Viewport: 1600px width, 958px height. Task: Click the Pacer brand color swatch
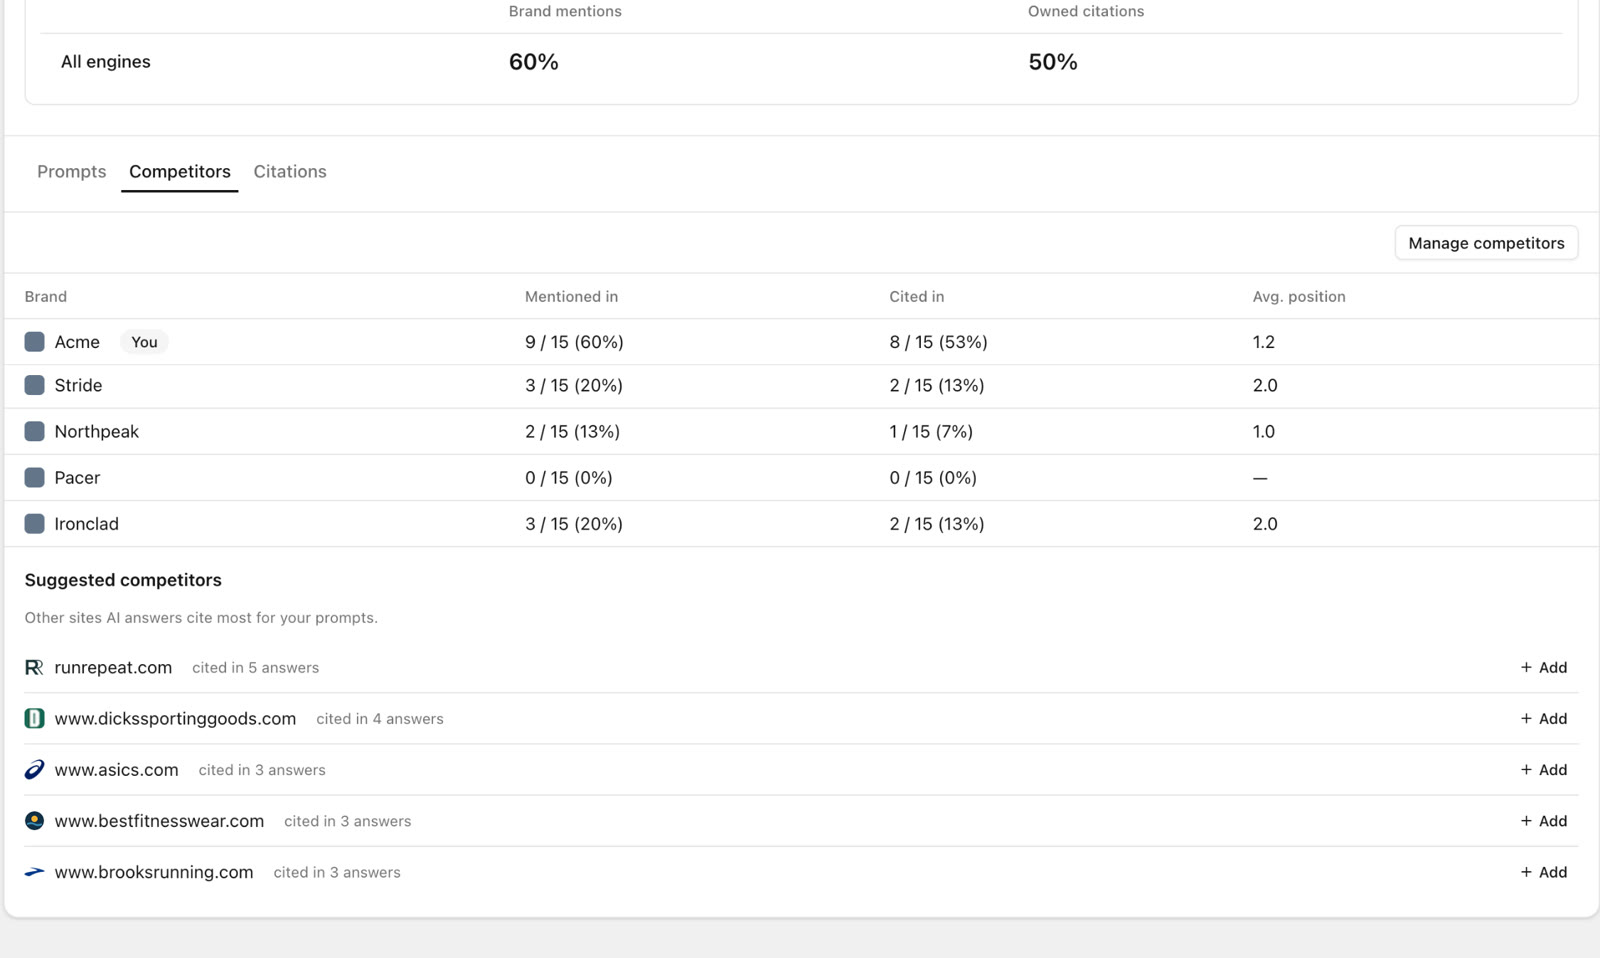(34, 477)
